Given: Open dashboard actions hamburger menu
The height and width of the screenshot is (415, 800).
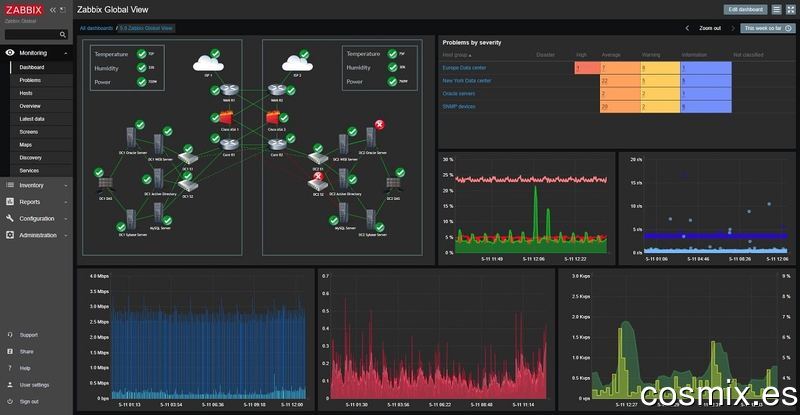Looking at the screenshot, I should click(x=777, y=10).
